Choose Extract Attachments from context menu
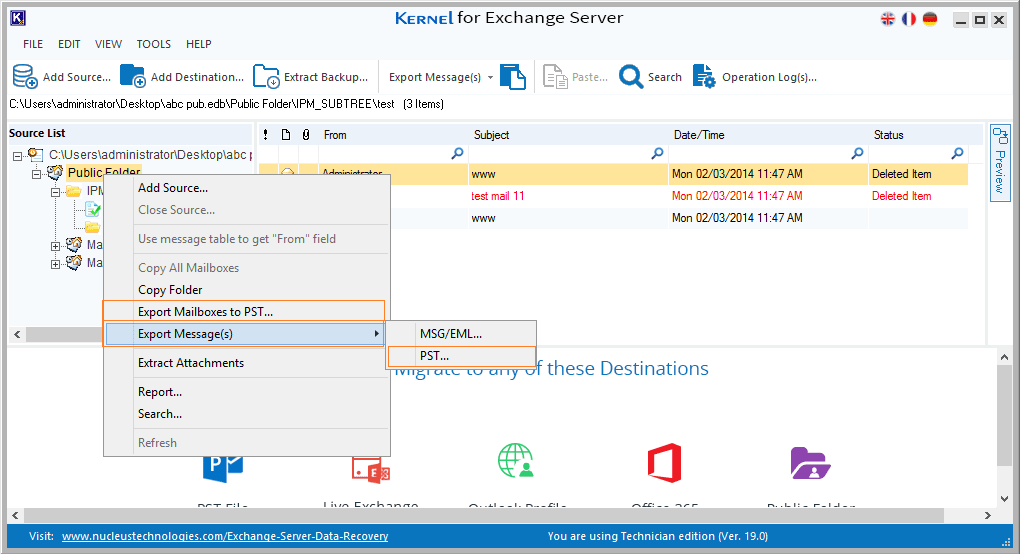 coord(247,363)
